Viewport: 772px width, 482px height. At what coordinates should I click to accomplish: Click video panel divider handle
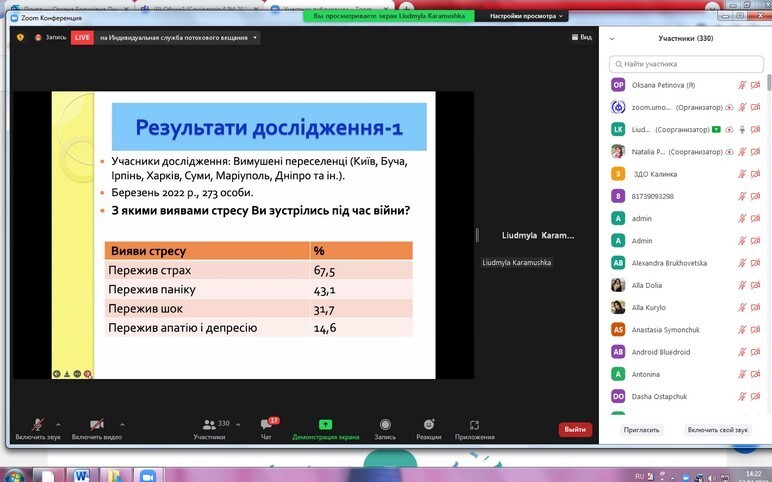click(x=477, y=235)
